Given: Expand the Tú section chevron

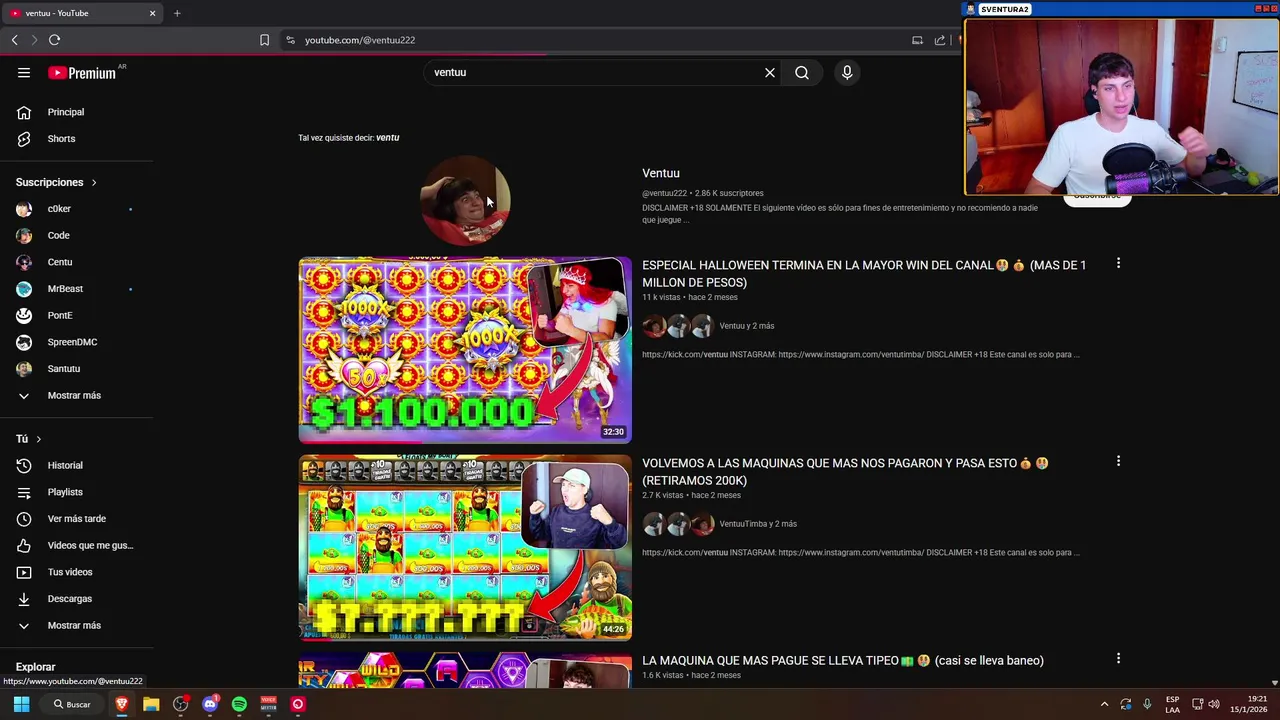Looking at the screenshot, I should coord(38,439).
